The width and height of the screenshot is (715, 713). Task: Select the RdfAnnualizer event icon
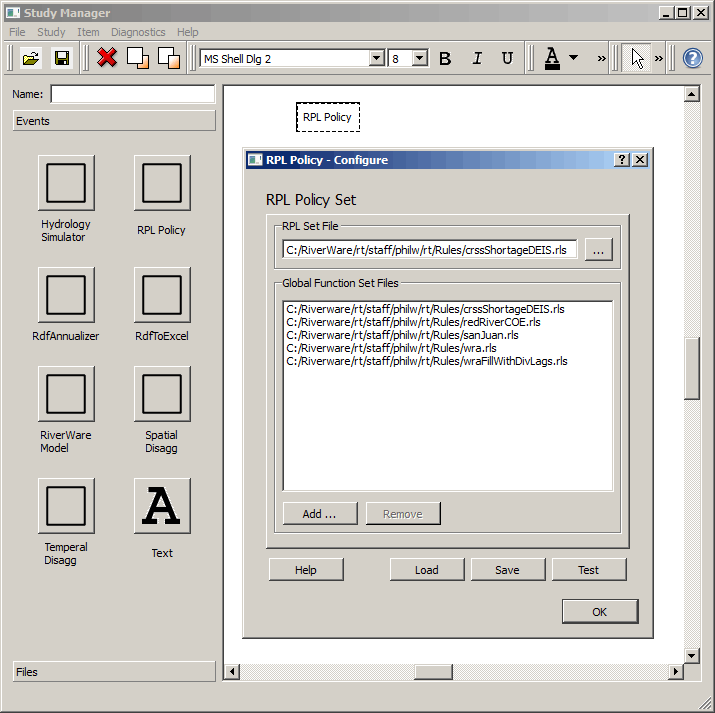click(x=66, y=295)
